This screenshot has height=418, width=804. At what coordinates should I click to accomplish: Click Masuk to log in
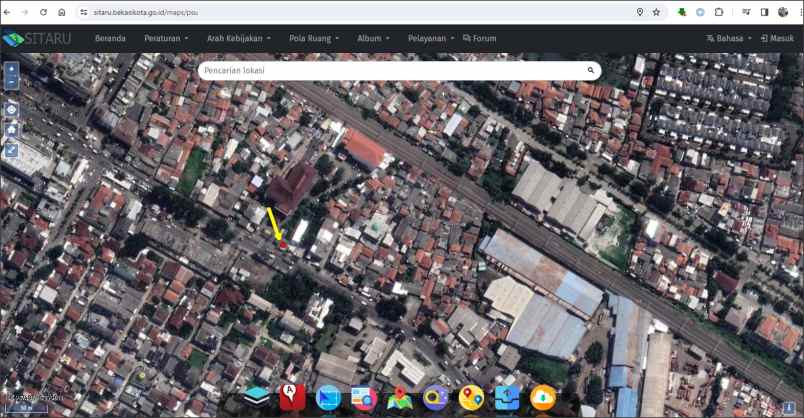point(777,38)
